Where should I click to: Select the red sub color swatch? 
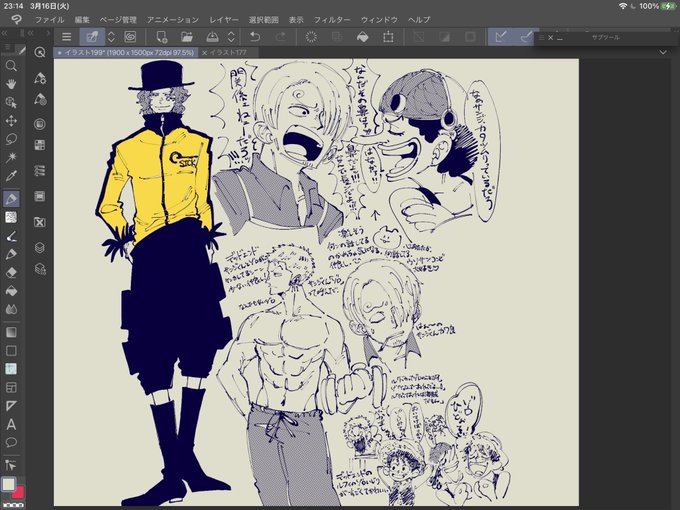pyautogui.click(x=19, y=493)
